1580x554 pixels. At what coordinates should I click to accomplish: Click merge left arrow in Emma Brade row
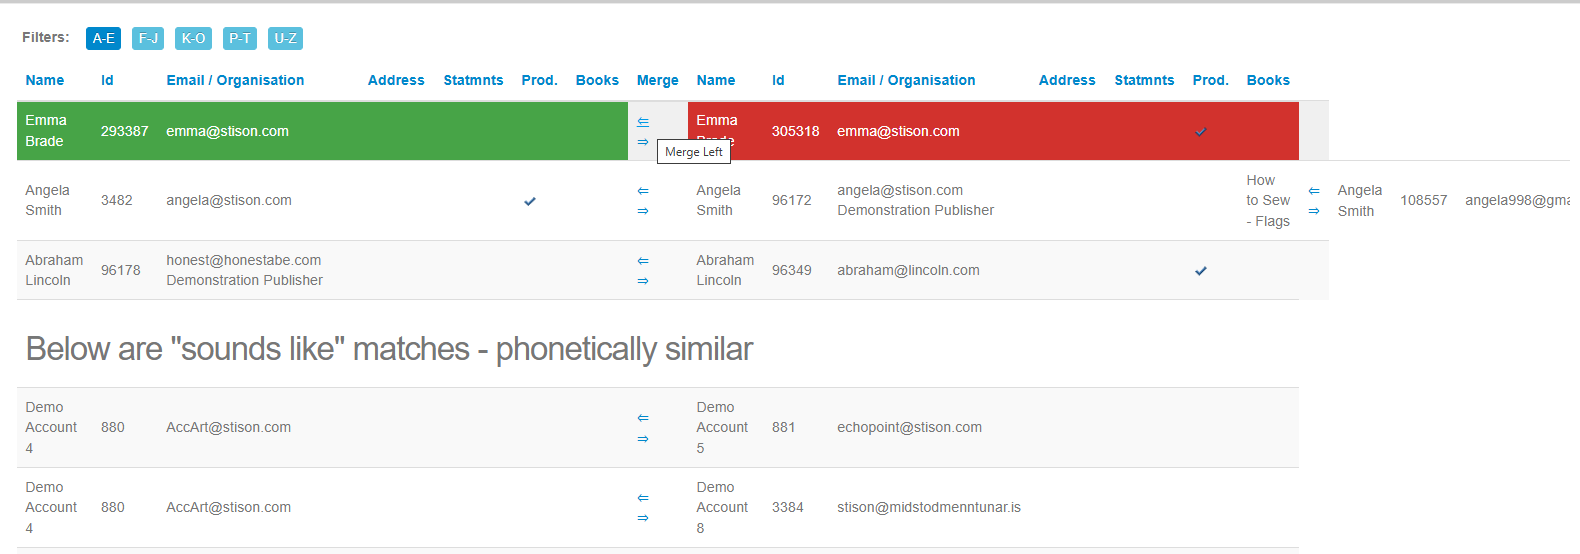tap(643, 121)
